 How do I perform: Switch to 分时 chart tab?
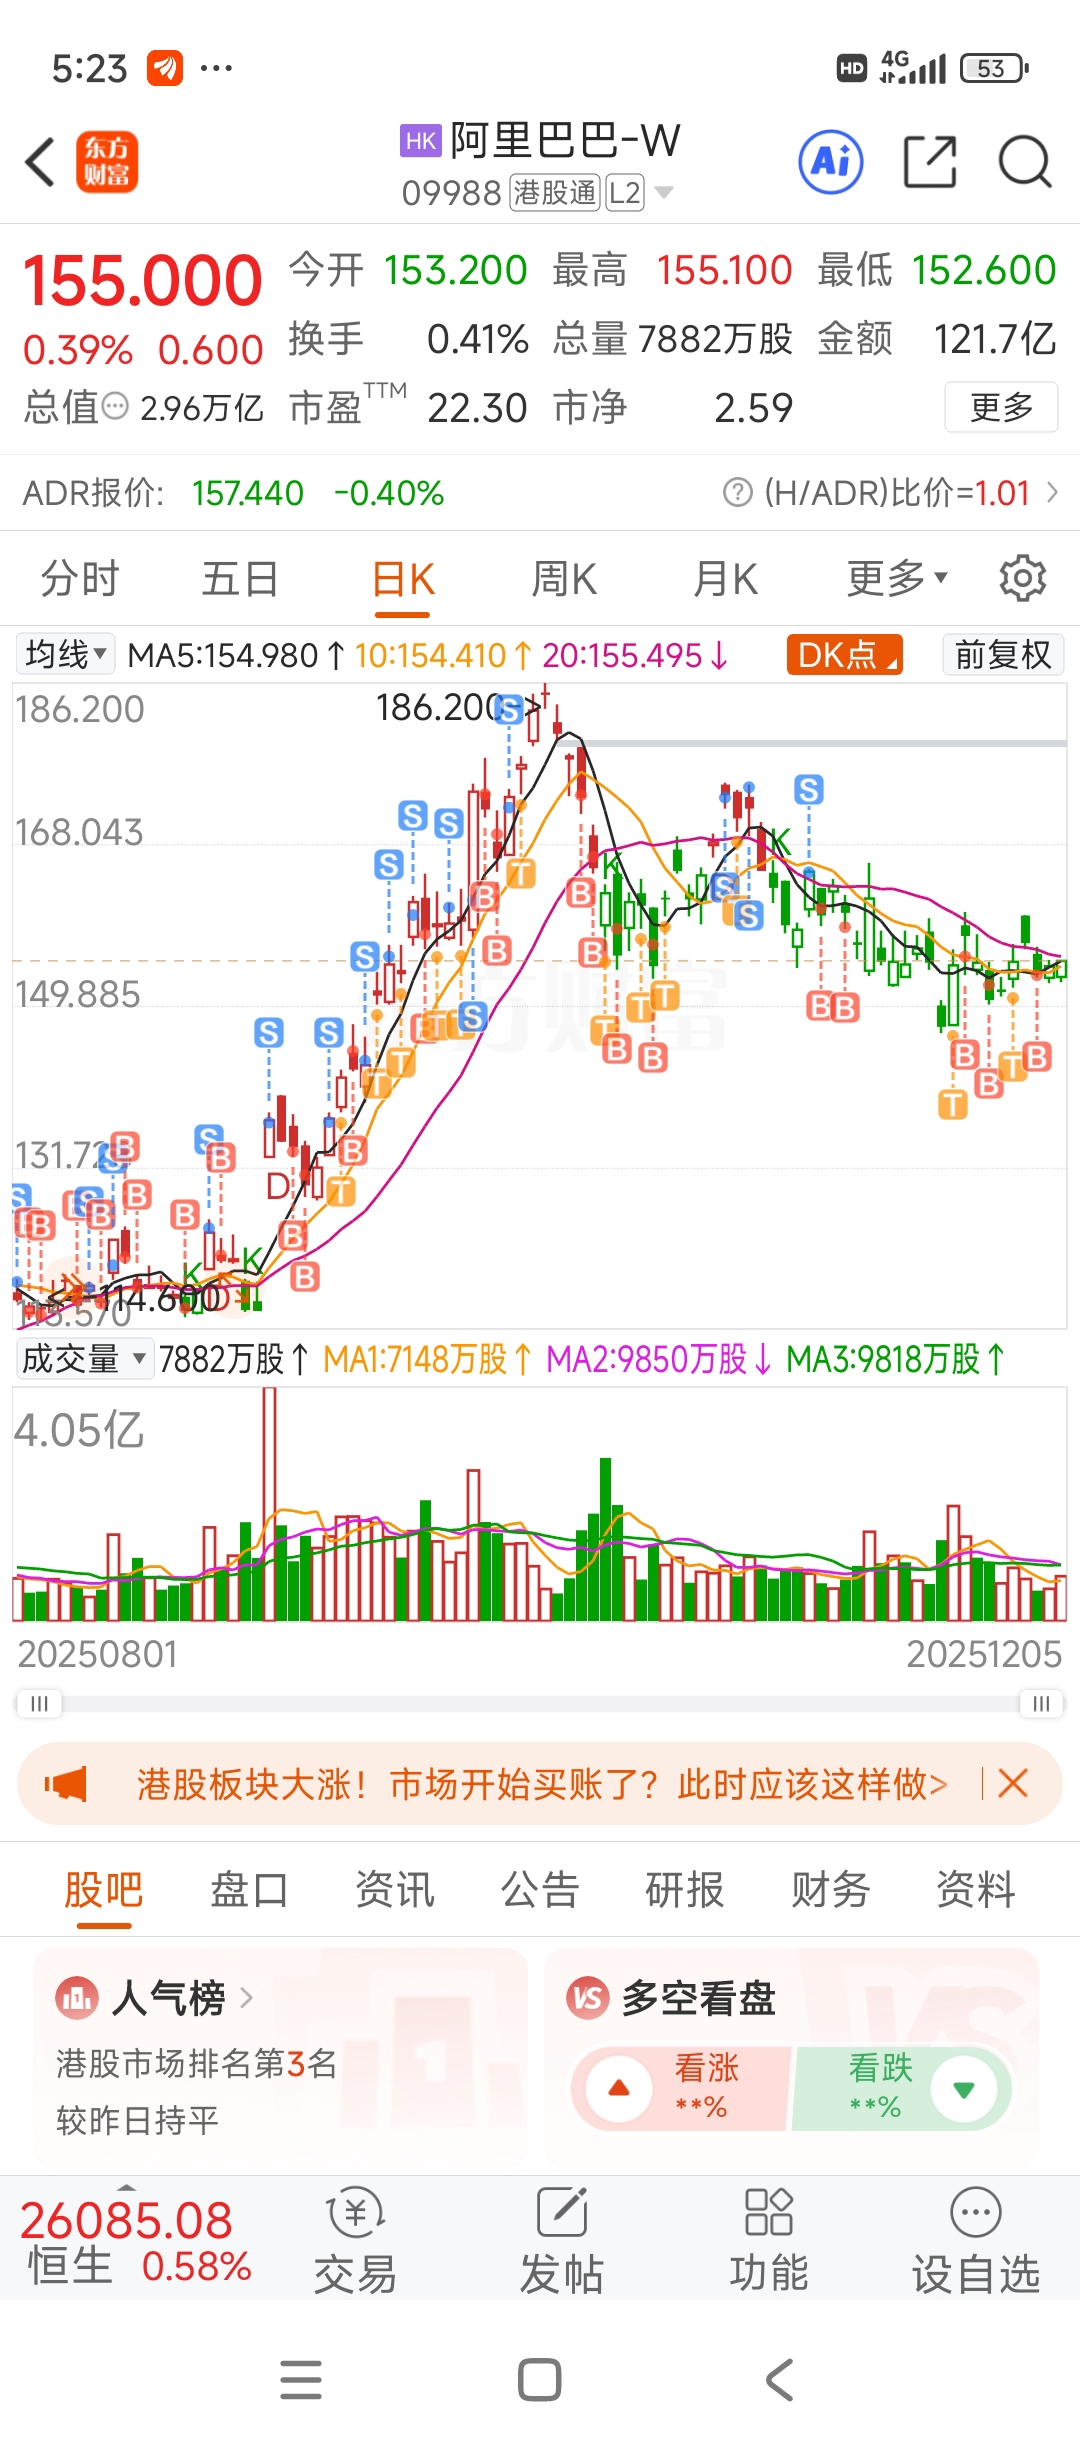(80, 578)
